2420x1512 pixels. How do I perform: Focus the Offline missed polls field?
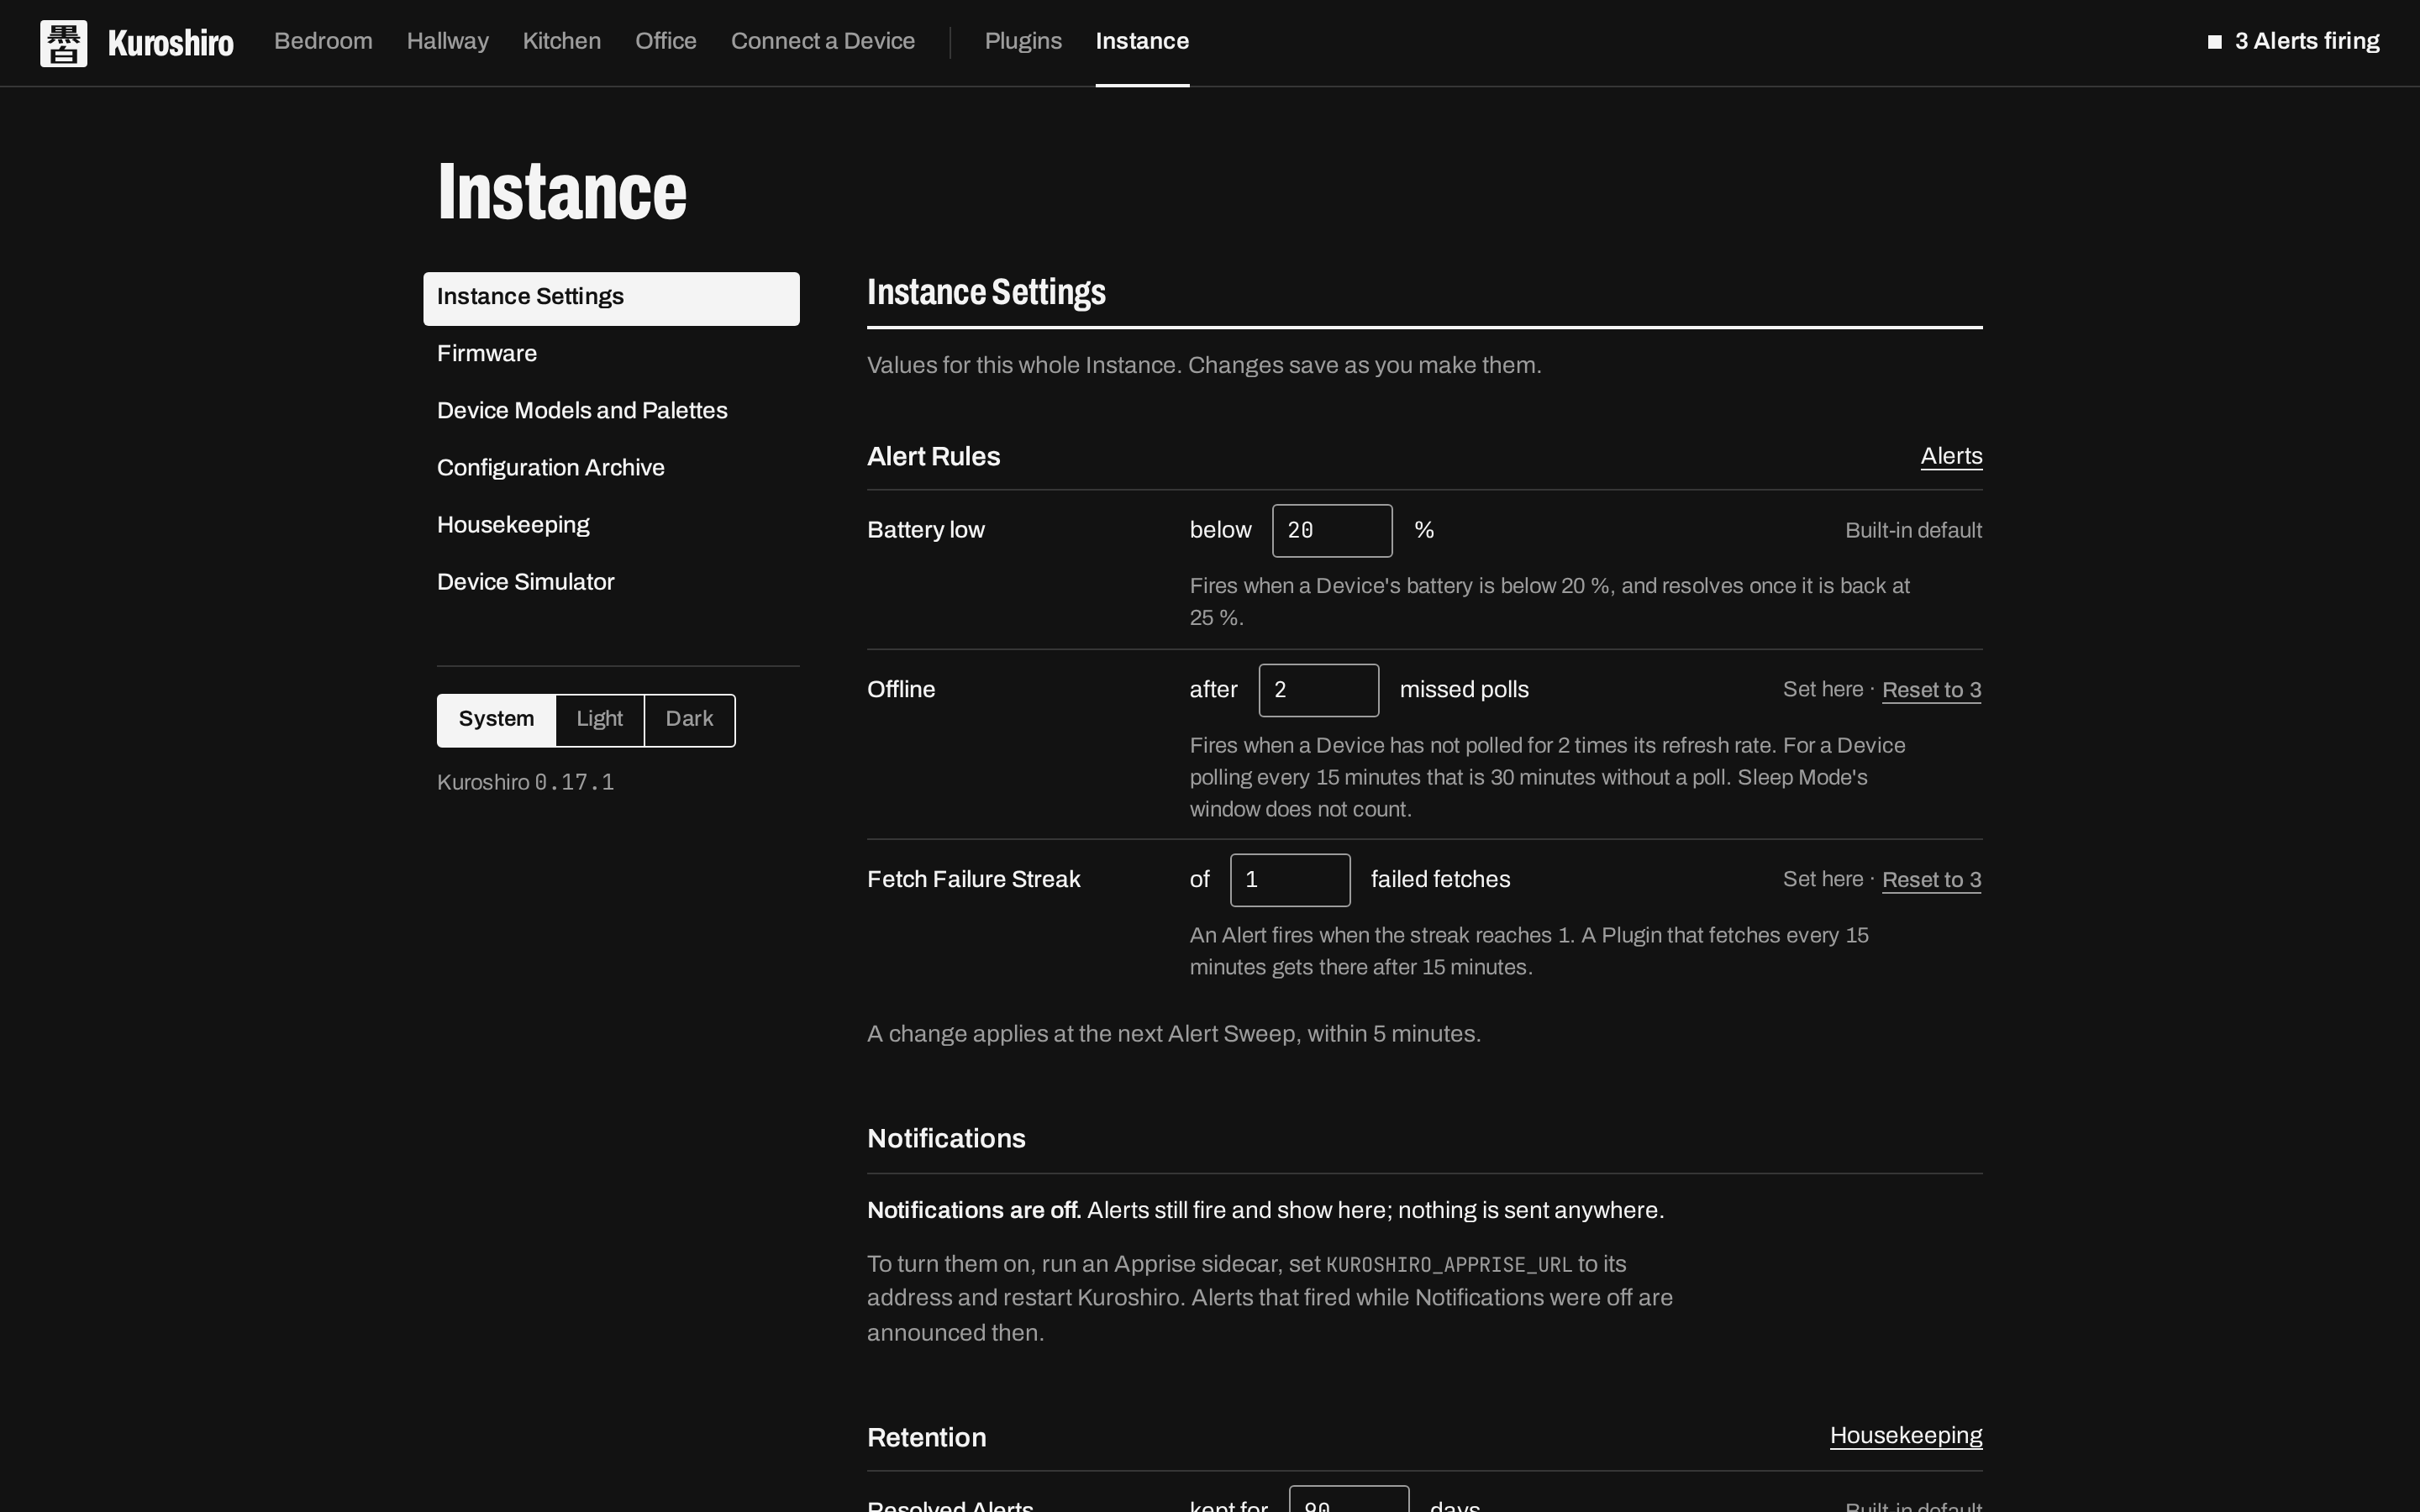tap(1318, 690)
